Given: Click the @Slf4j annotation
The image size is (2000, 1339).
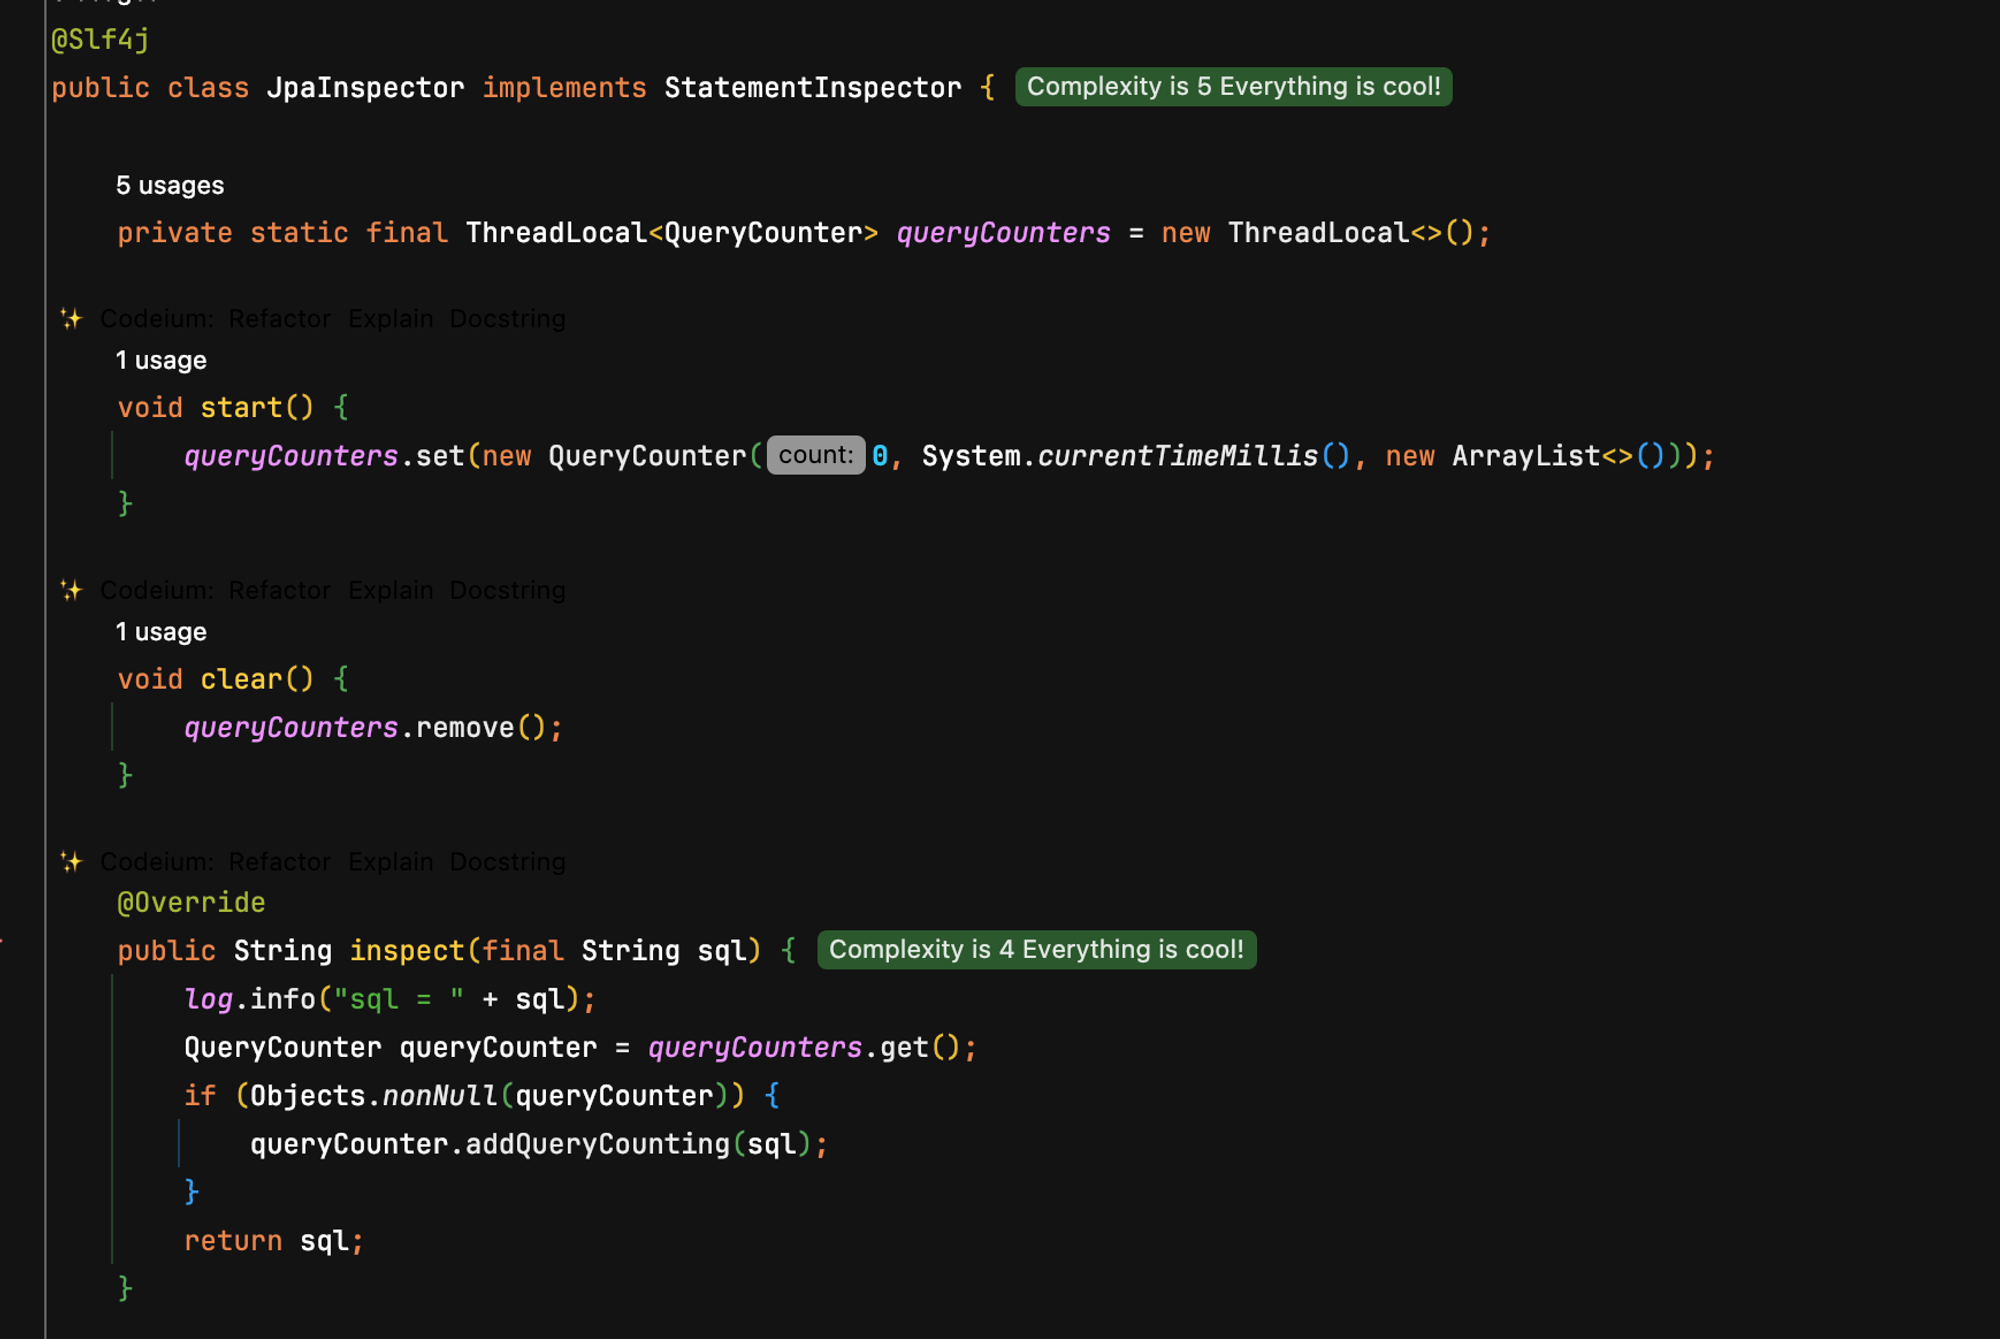Looking at the screenshot, I should point(100,40).
